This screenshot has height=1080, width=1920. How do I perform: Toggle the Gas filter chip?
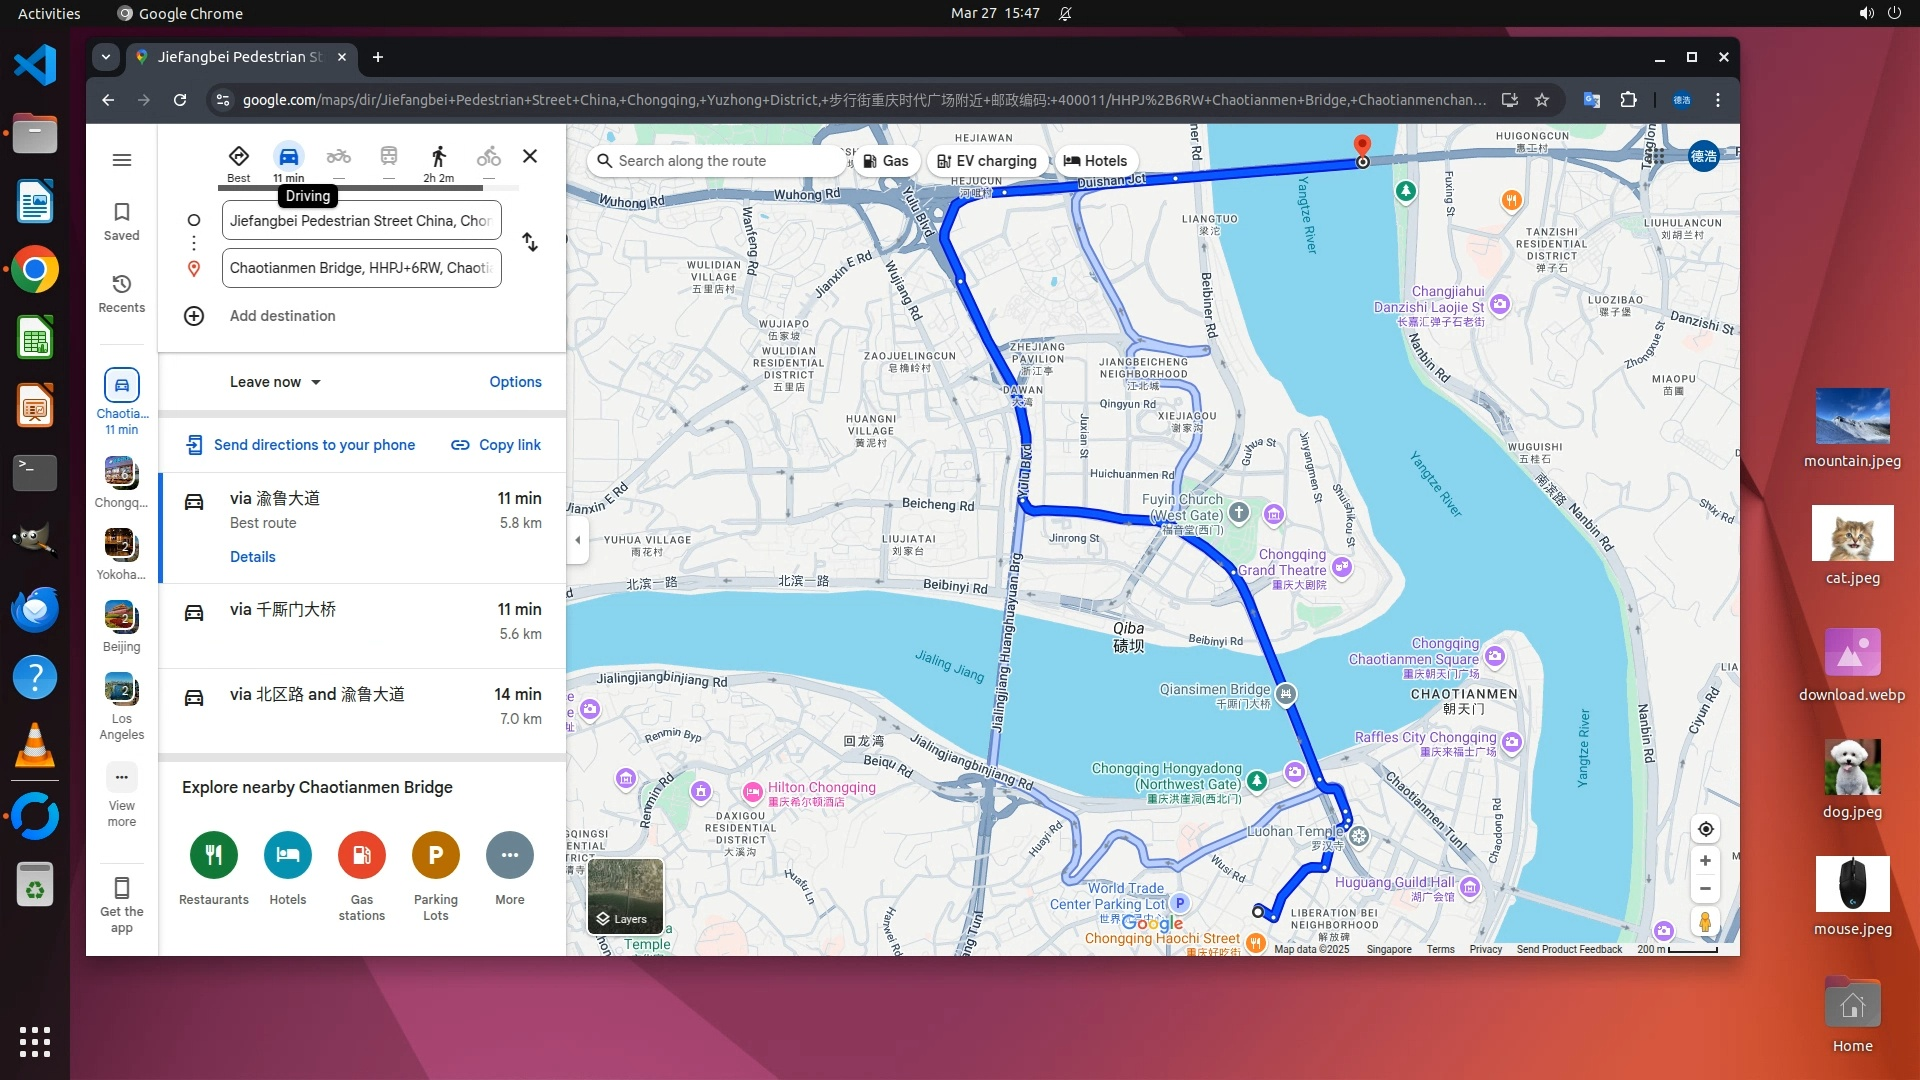(x=886, y=161)
